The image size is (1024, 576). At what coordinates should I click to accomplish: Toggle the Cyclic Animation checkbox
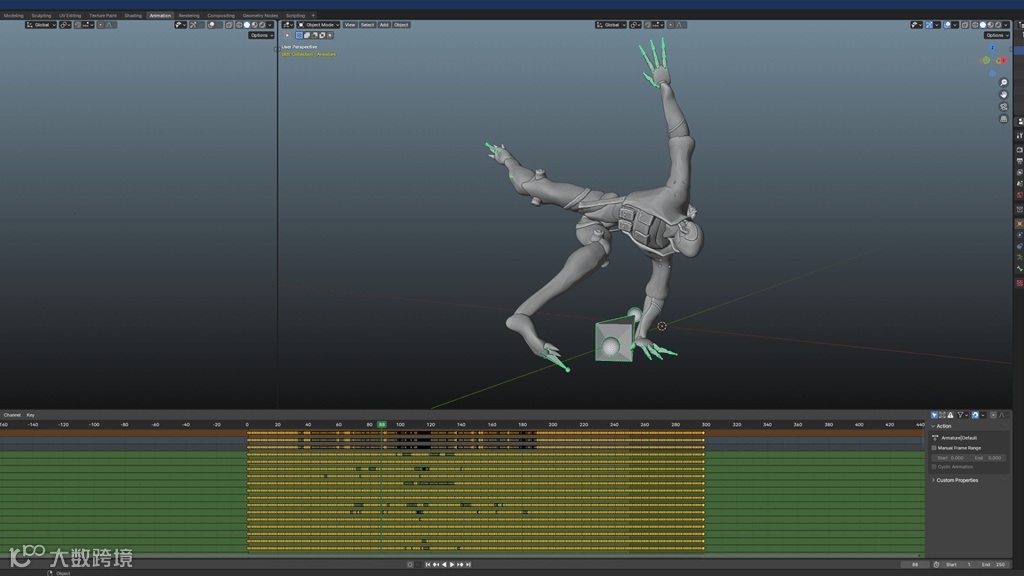pos(934,467)
